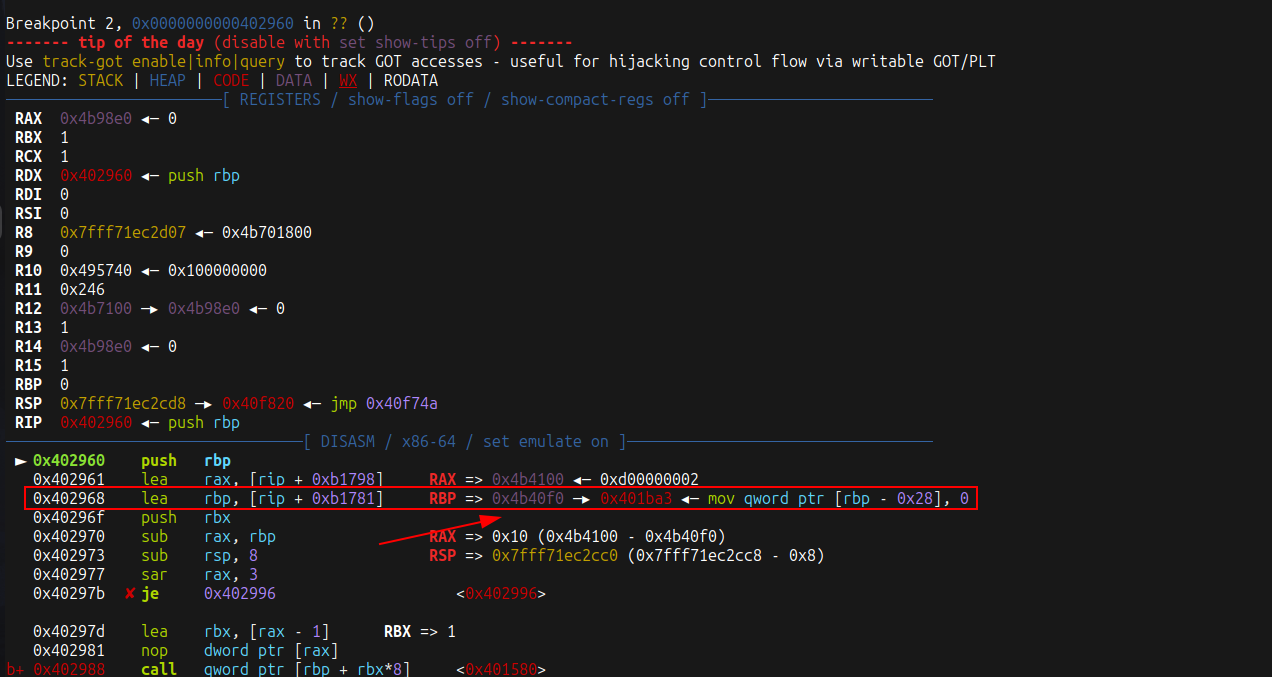
Task: Click address 0x402968 in the highlighted row
Action: [68, 498]
